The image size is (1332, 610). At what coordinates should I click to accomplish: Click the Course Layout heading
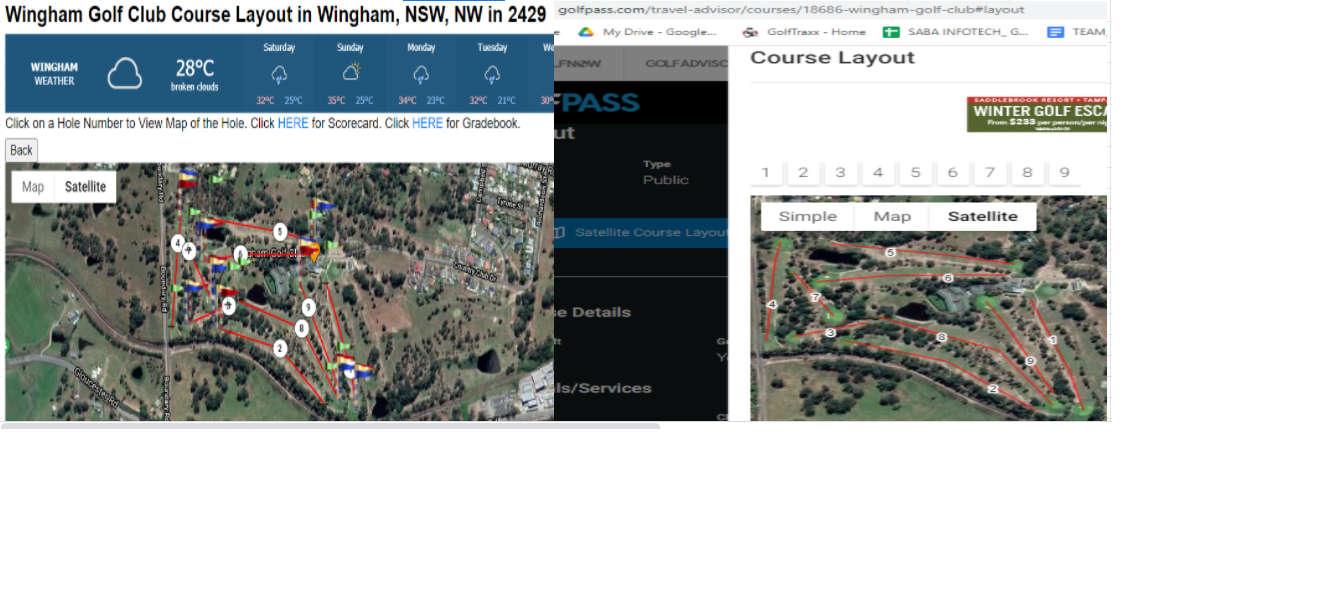[832, 58]
